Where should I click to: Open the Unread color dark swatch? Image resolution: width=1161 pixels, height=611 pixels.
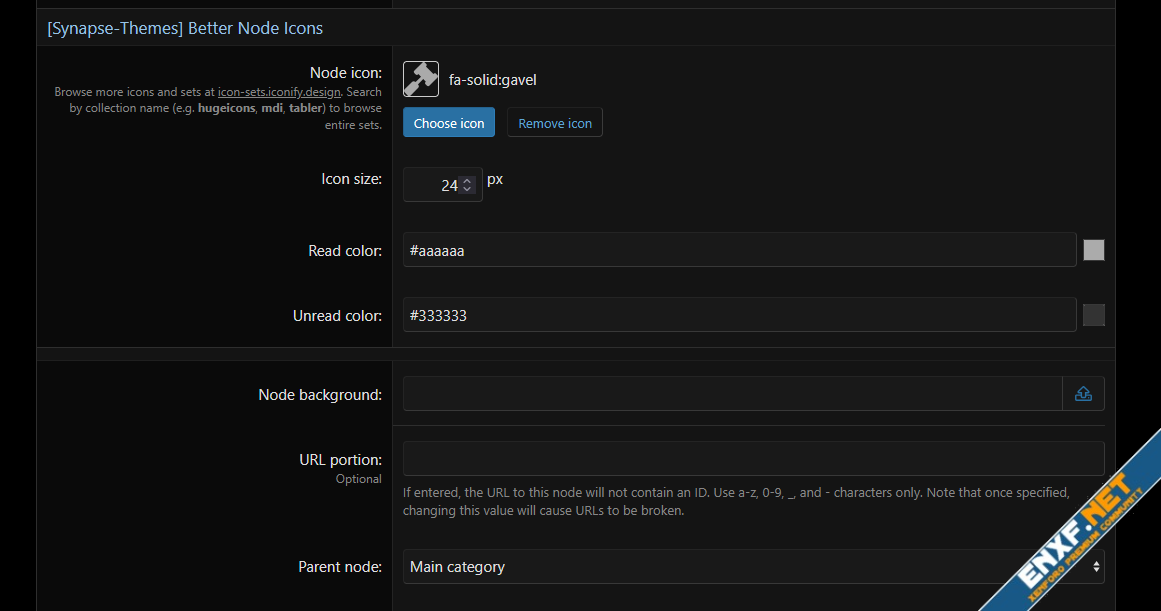[x=1094, y=316]
